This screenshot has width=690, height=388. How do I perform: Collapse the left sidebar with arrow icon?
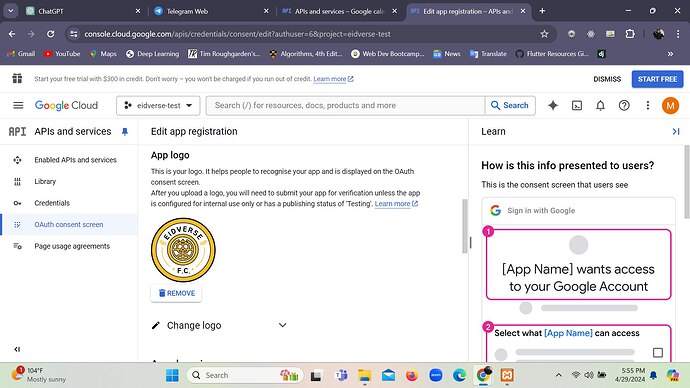coord(17,349)
